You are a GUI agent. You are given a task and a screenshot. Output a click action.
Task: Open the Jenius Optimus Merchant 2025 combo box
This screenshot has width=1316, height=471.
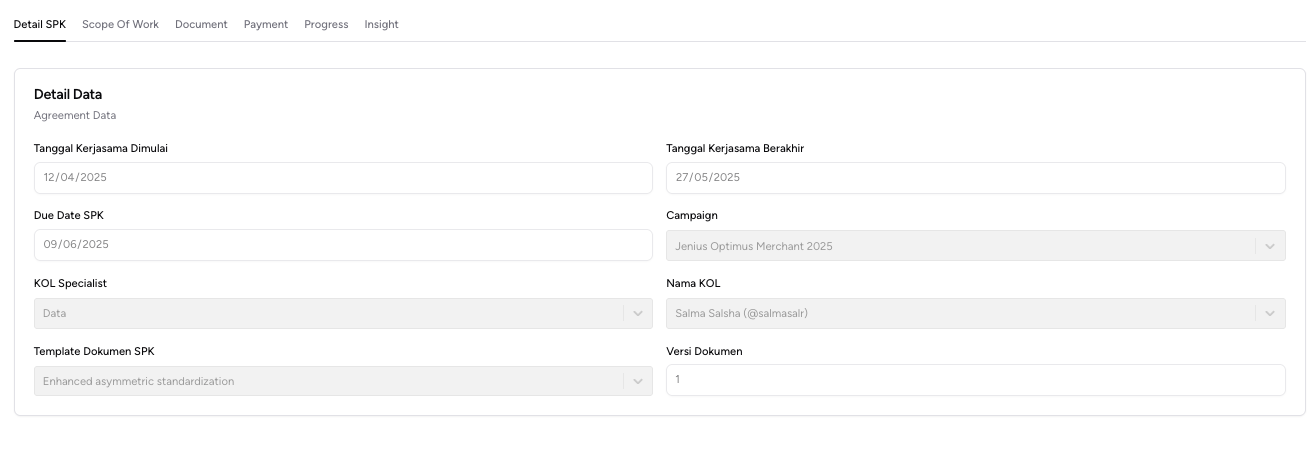(x=960, y=246)
